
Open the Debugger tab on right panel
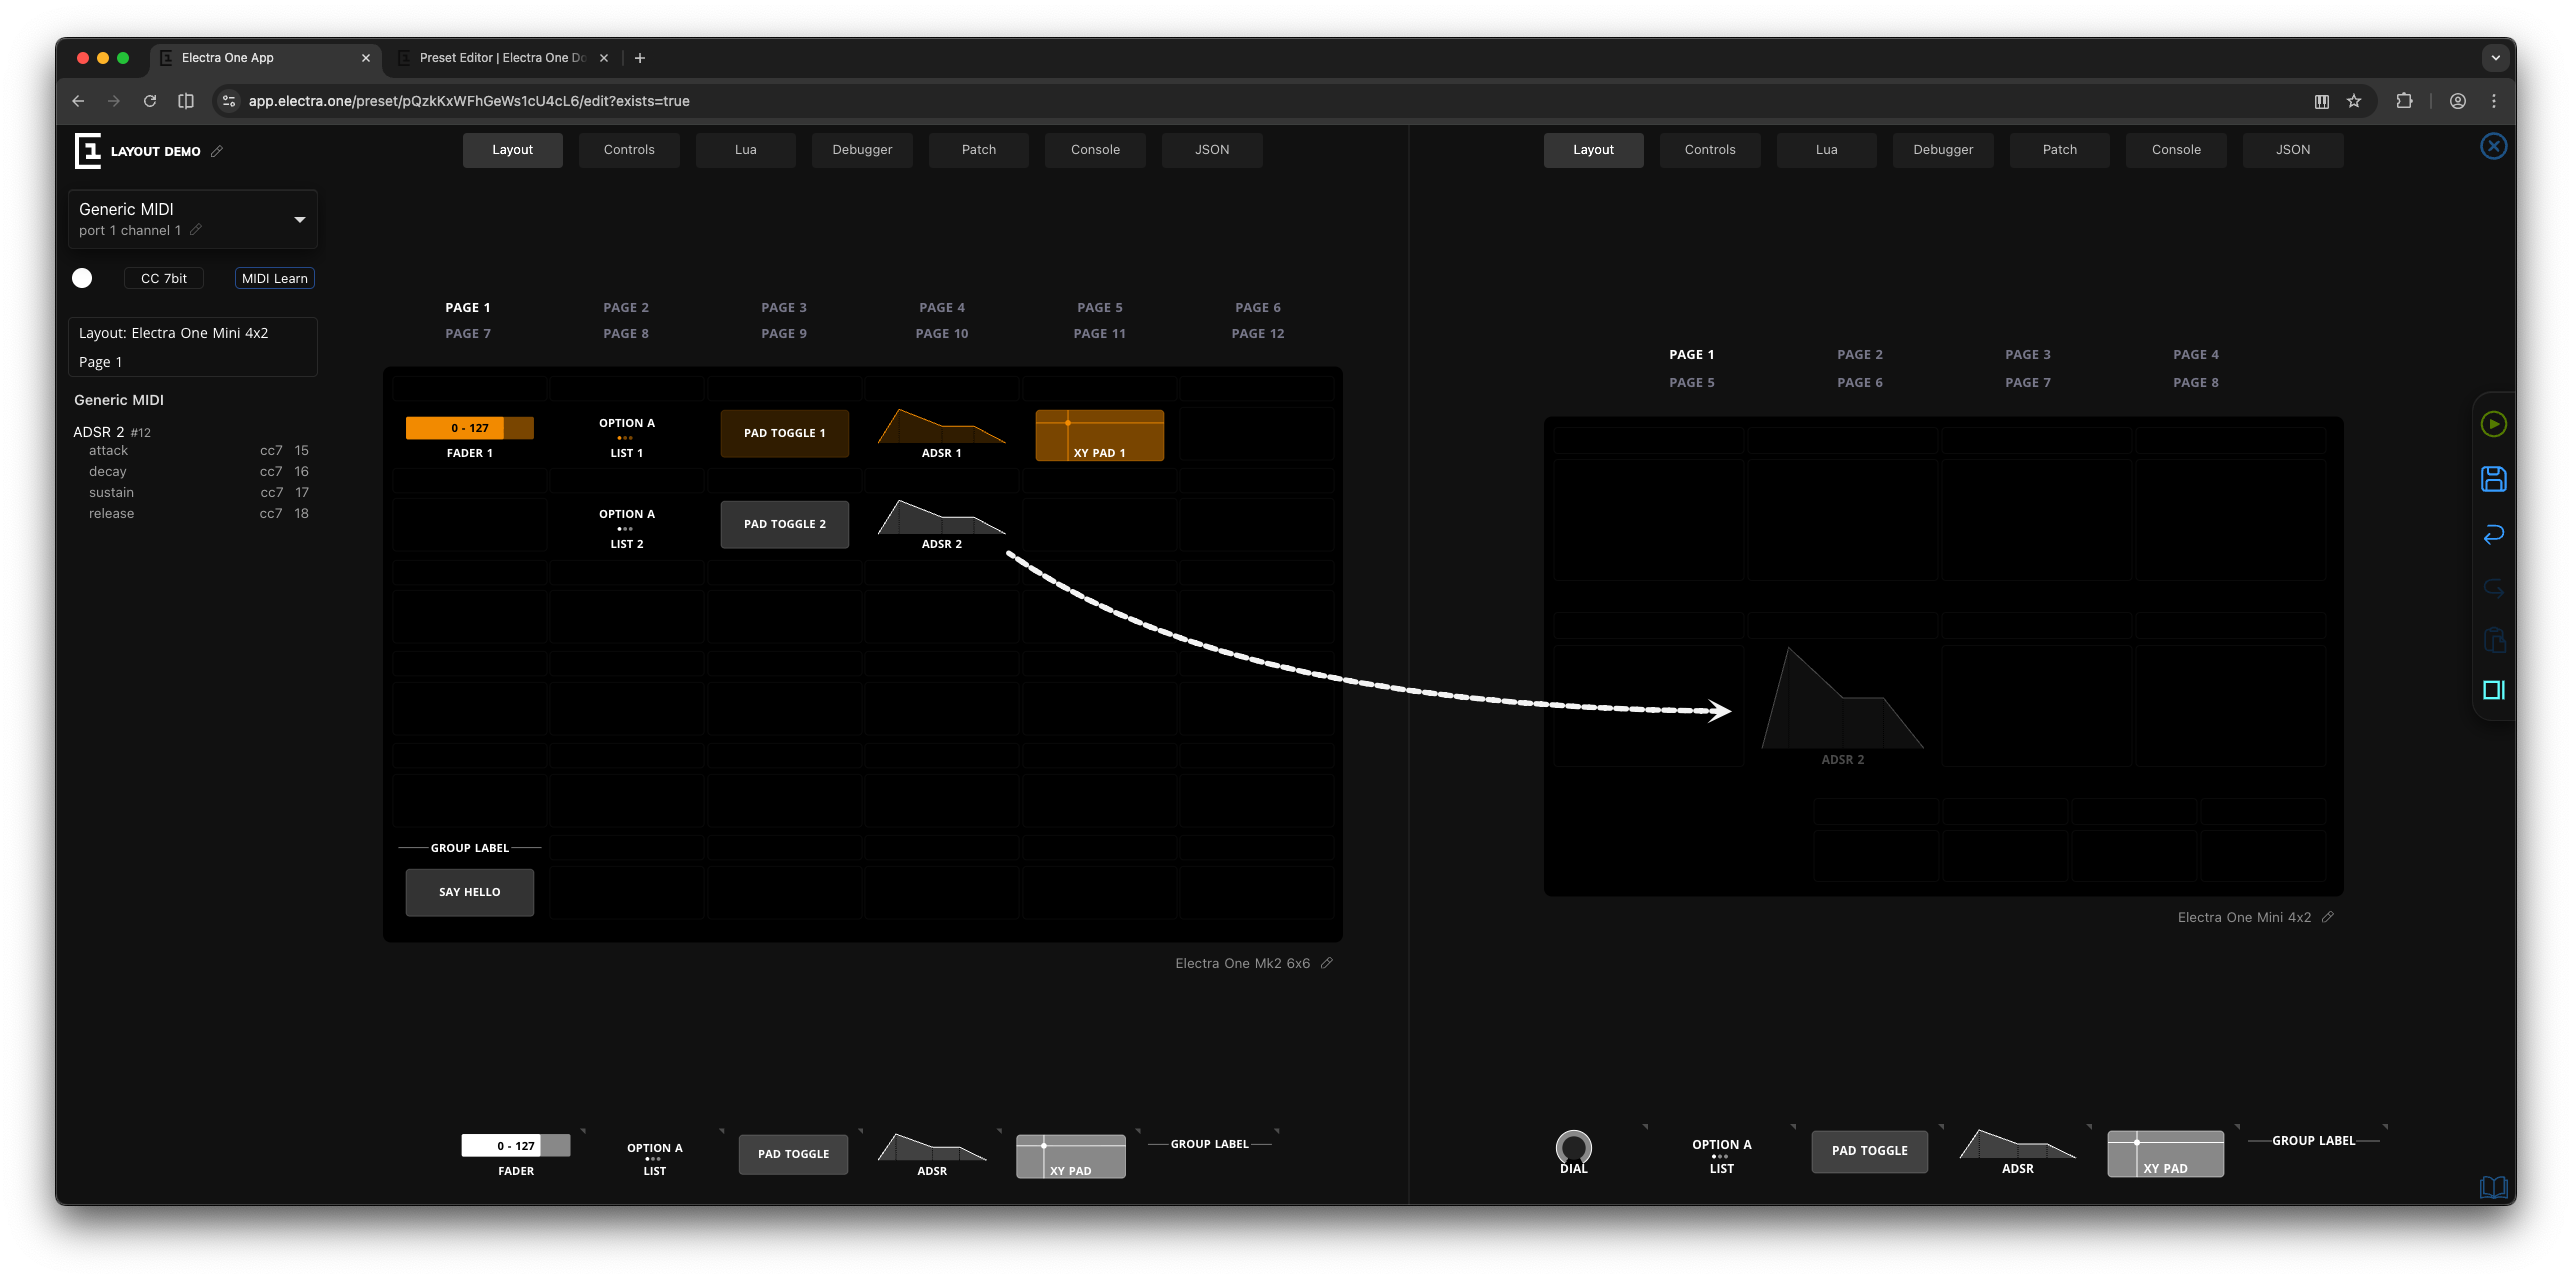[x=1942, y=149]
